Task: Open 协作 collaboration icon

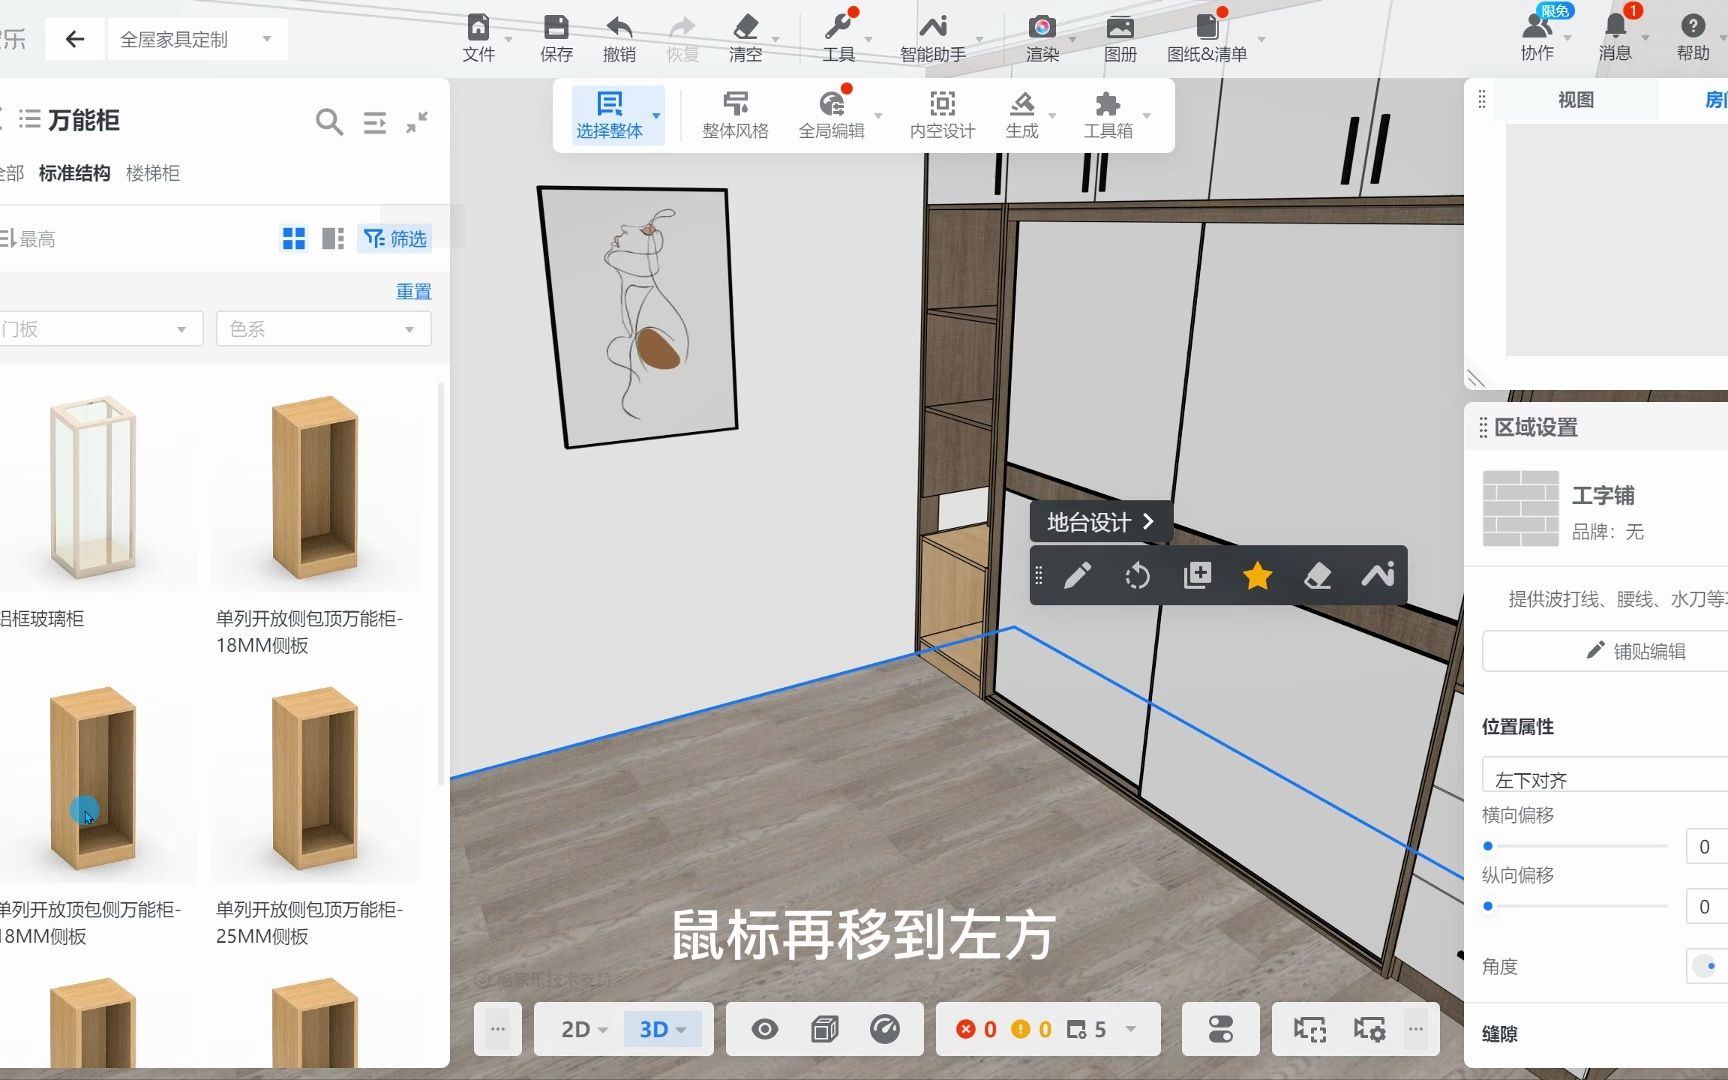Action: point(1537,26)
